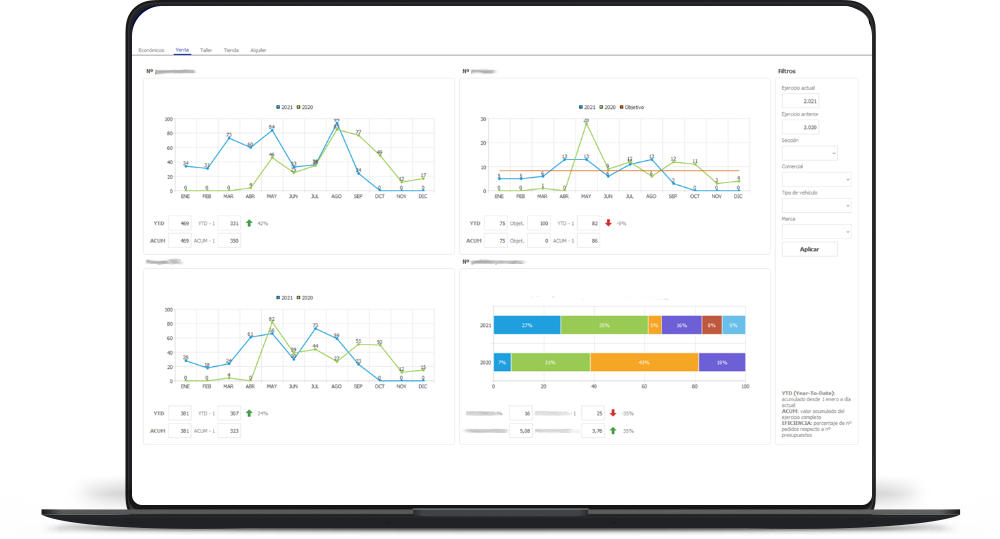Click green up arrow beside 42%
The width and height of the screenshot is (1000, 539).
coord(249,223)
